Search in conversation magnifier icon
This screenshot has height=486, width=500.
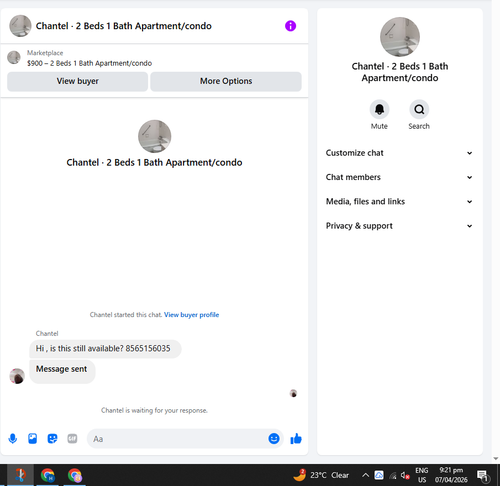(x=419, y=109)
